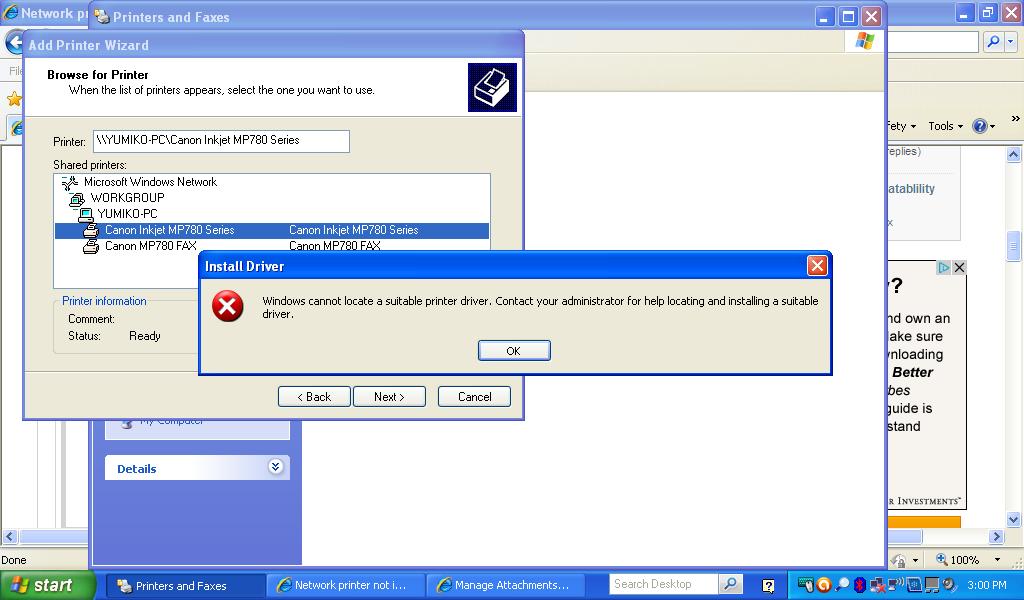
Task: Switch to Manage Attachments taskbar button
Action: [505, 585]
